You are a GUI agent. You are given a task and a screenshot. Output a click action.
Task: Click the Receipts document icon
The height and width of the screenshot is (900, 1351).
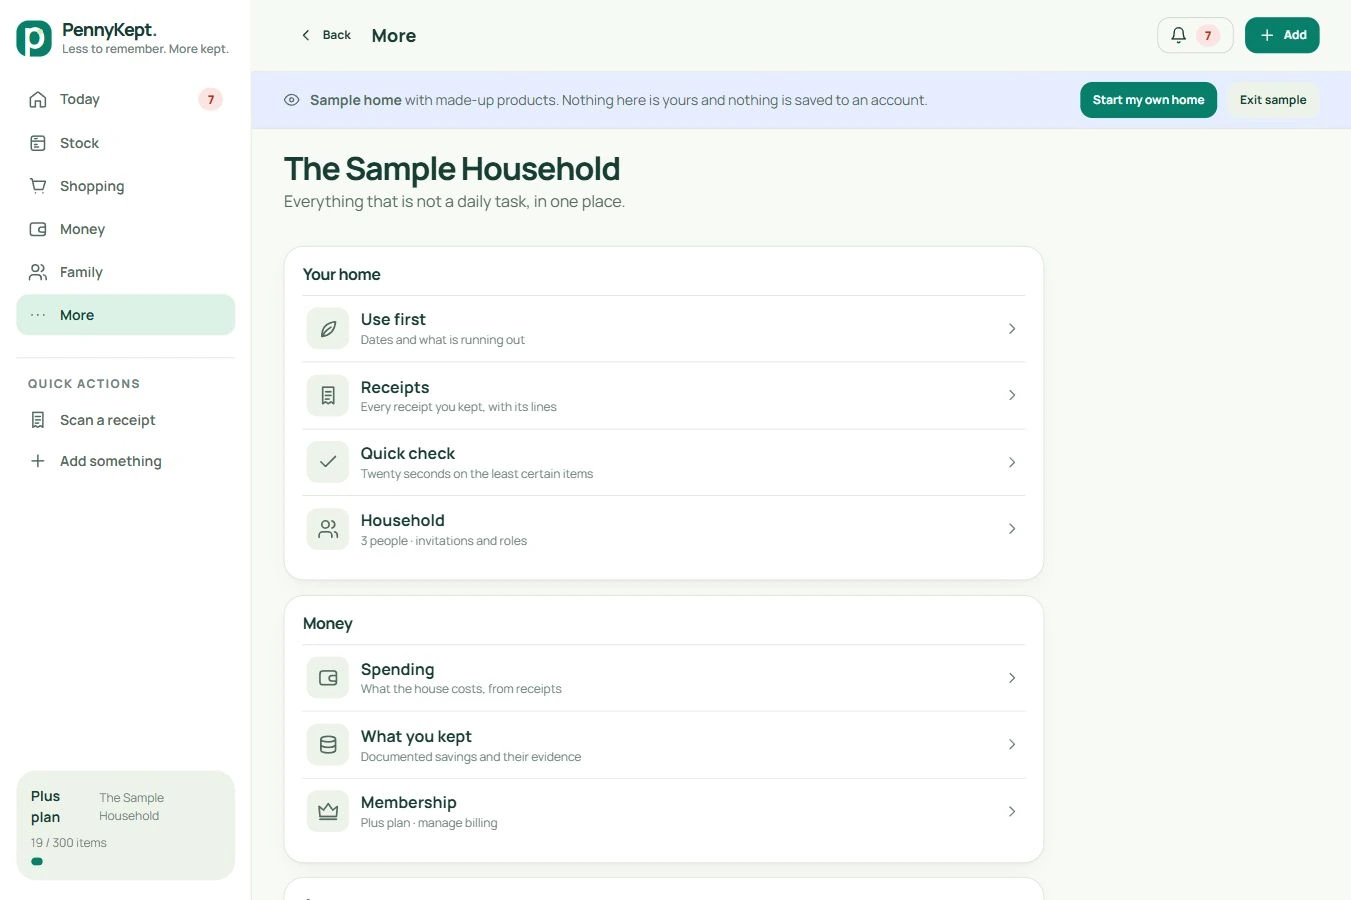(328, 396)
